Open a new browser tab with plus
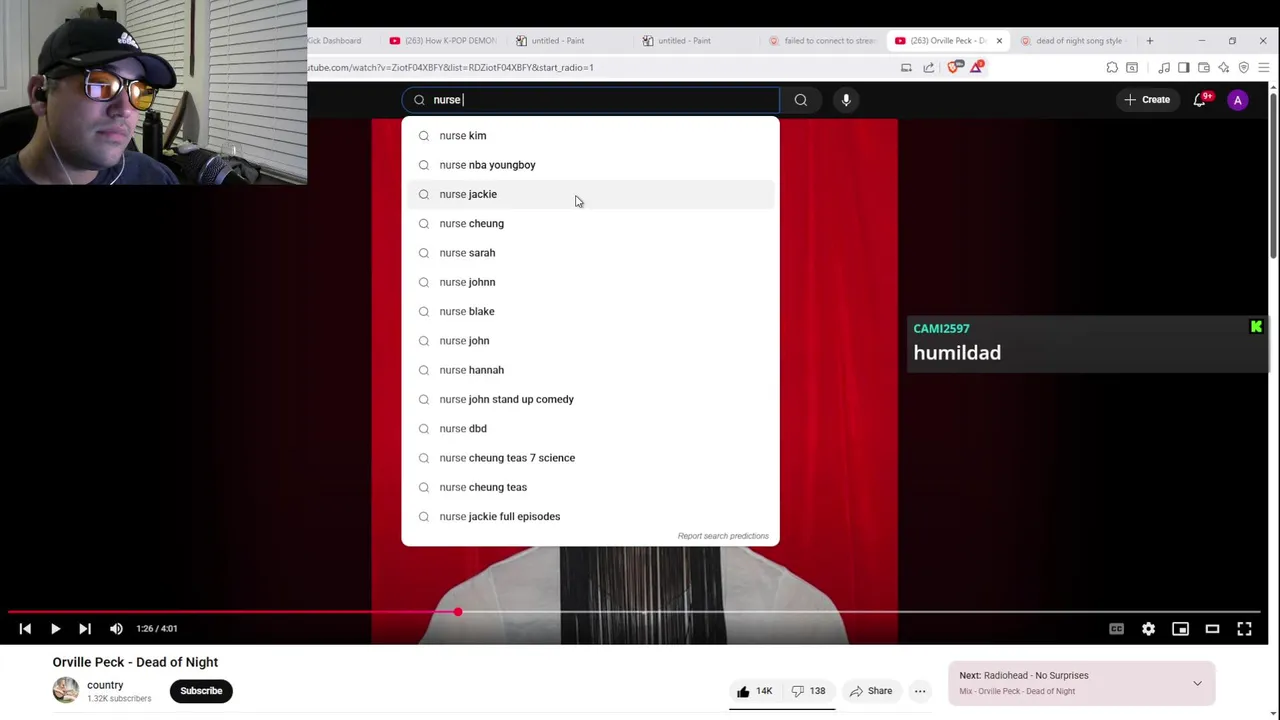Viewport: 1280px width, 720px height. pyautogui.click(x=1150, y=41)
